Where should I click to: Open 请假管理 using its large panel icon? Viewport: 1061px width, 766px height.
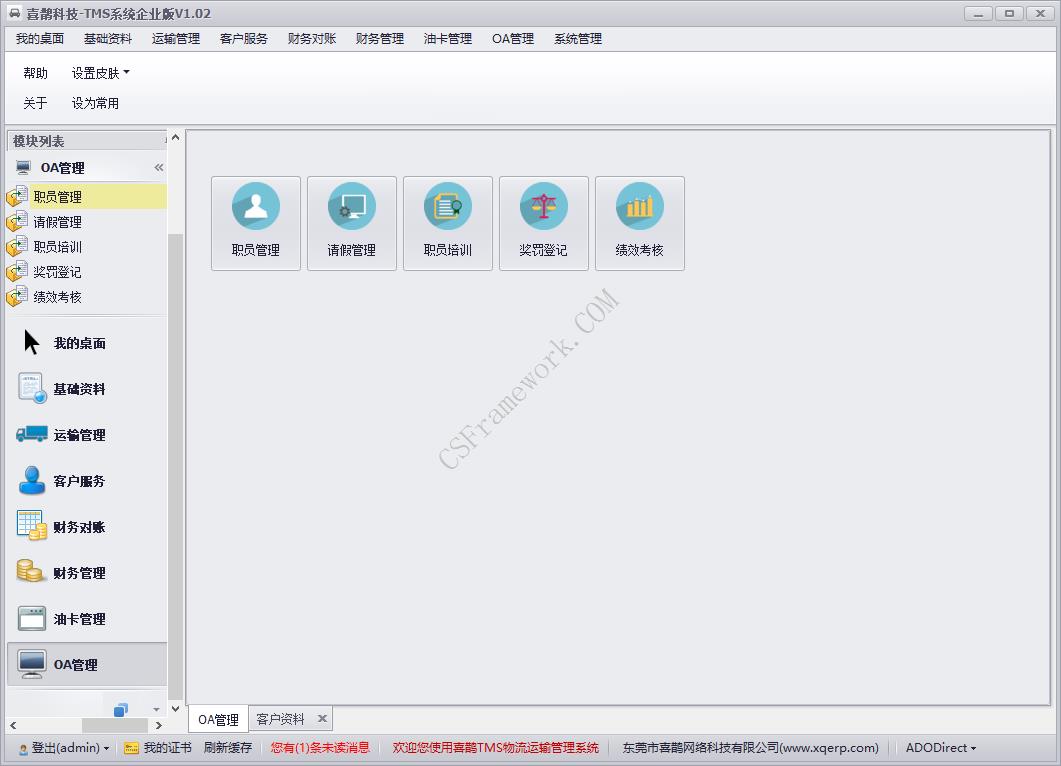click(x=351, y=222)
